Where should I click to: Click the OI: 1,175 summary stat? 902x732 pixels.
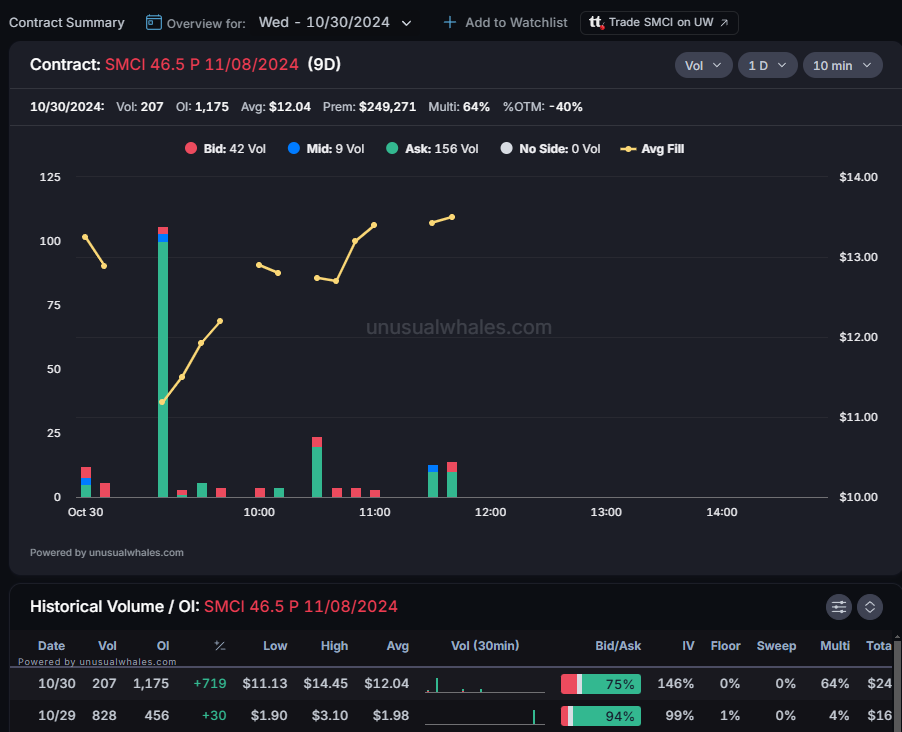(202, 107)
